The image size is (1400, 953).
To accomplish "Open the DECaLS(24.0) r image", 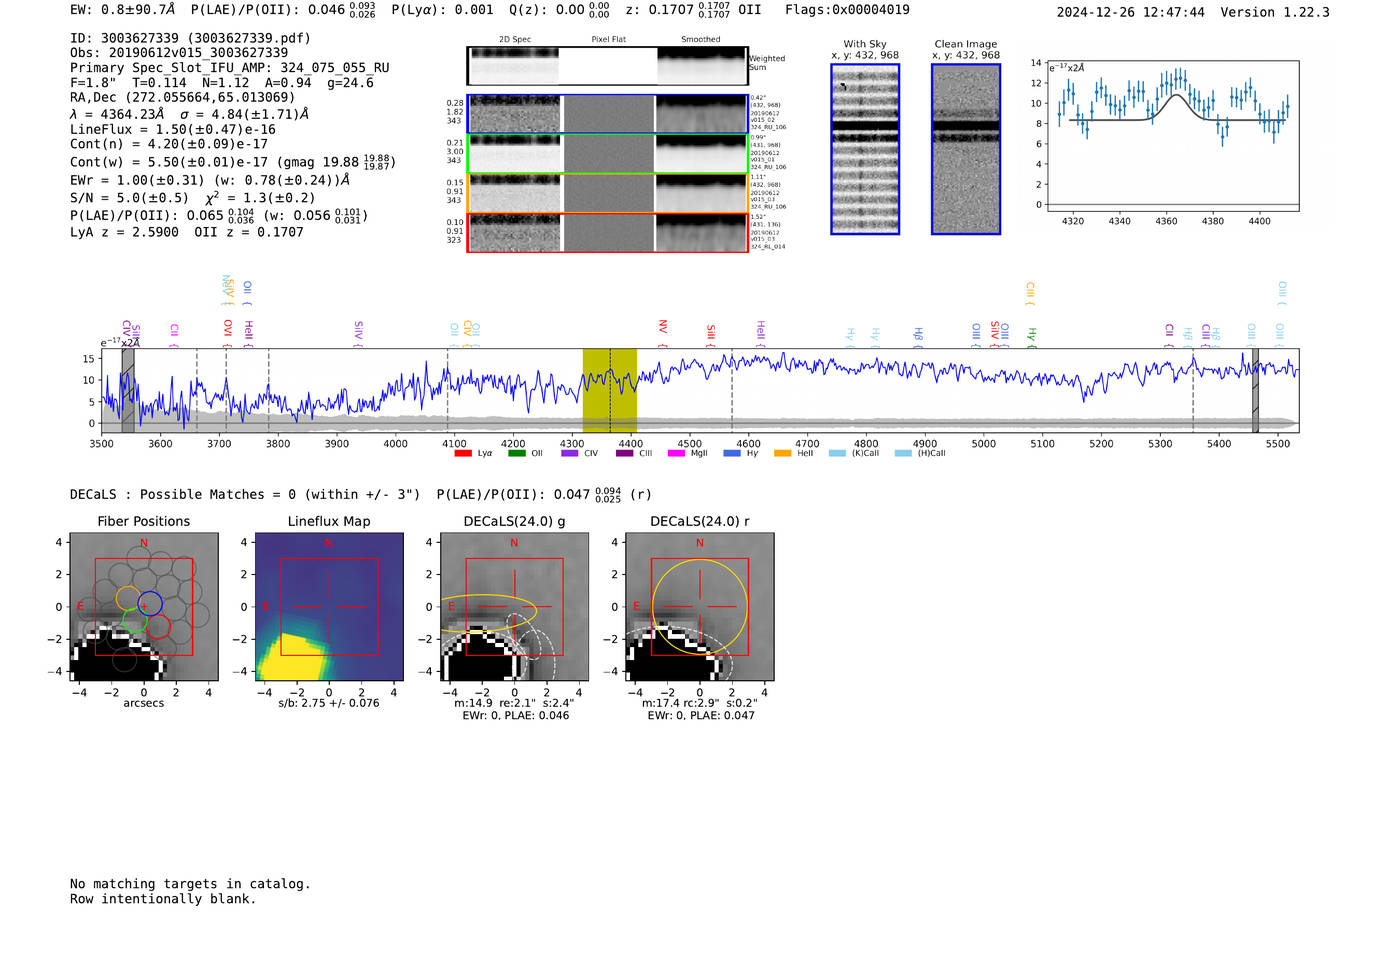I will [699, 607].
